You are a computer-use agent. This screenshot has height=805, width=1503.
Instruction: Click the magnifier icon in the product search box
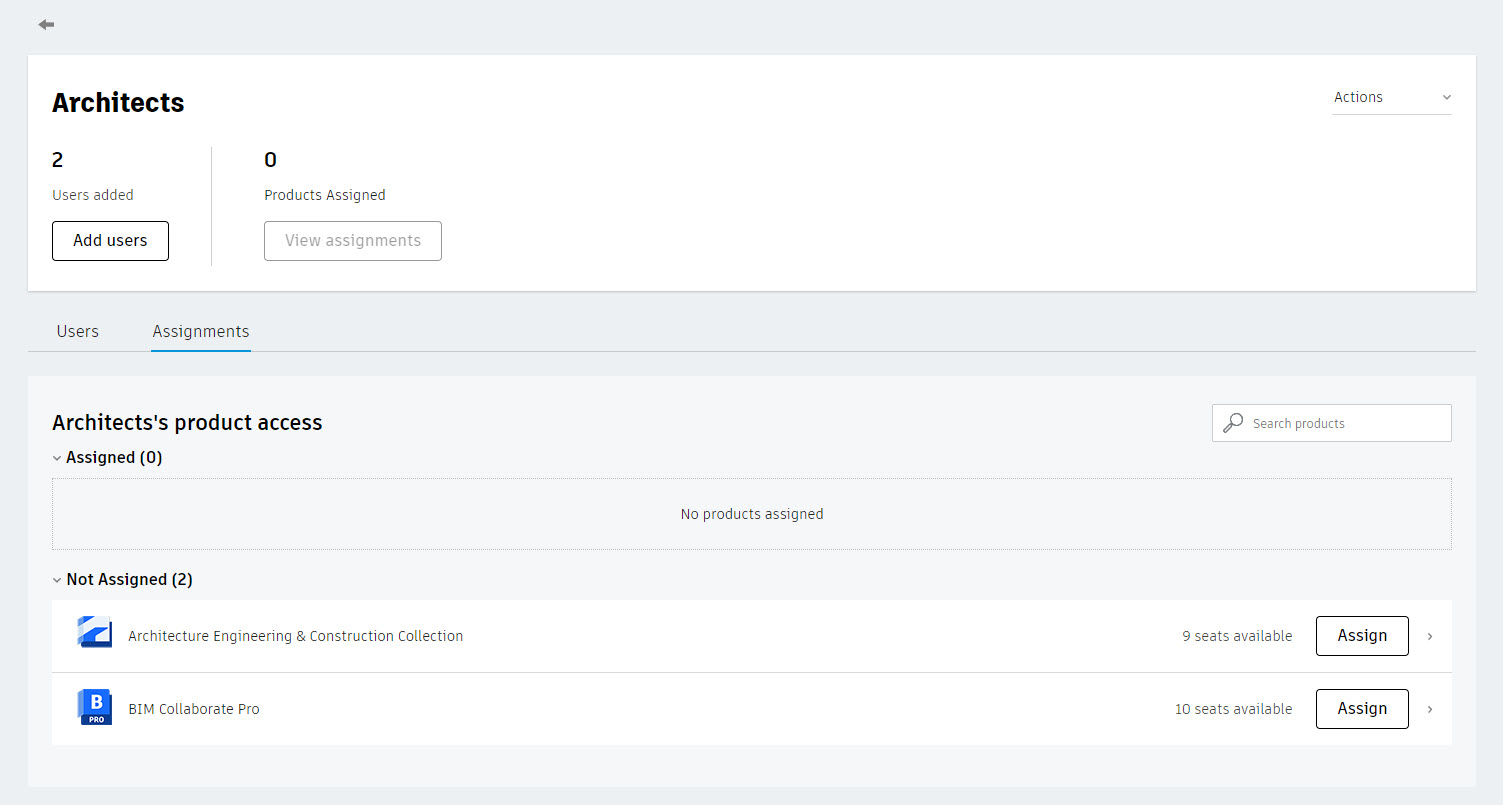[x=1233, y=423]
